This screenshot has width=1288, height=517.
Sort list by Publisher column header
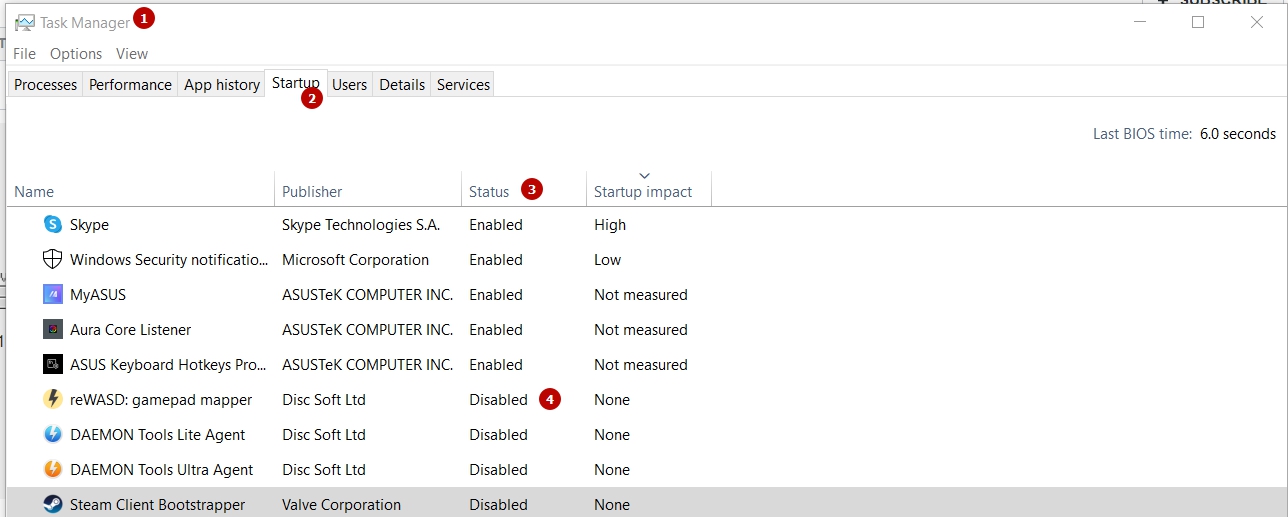(312, 192)
